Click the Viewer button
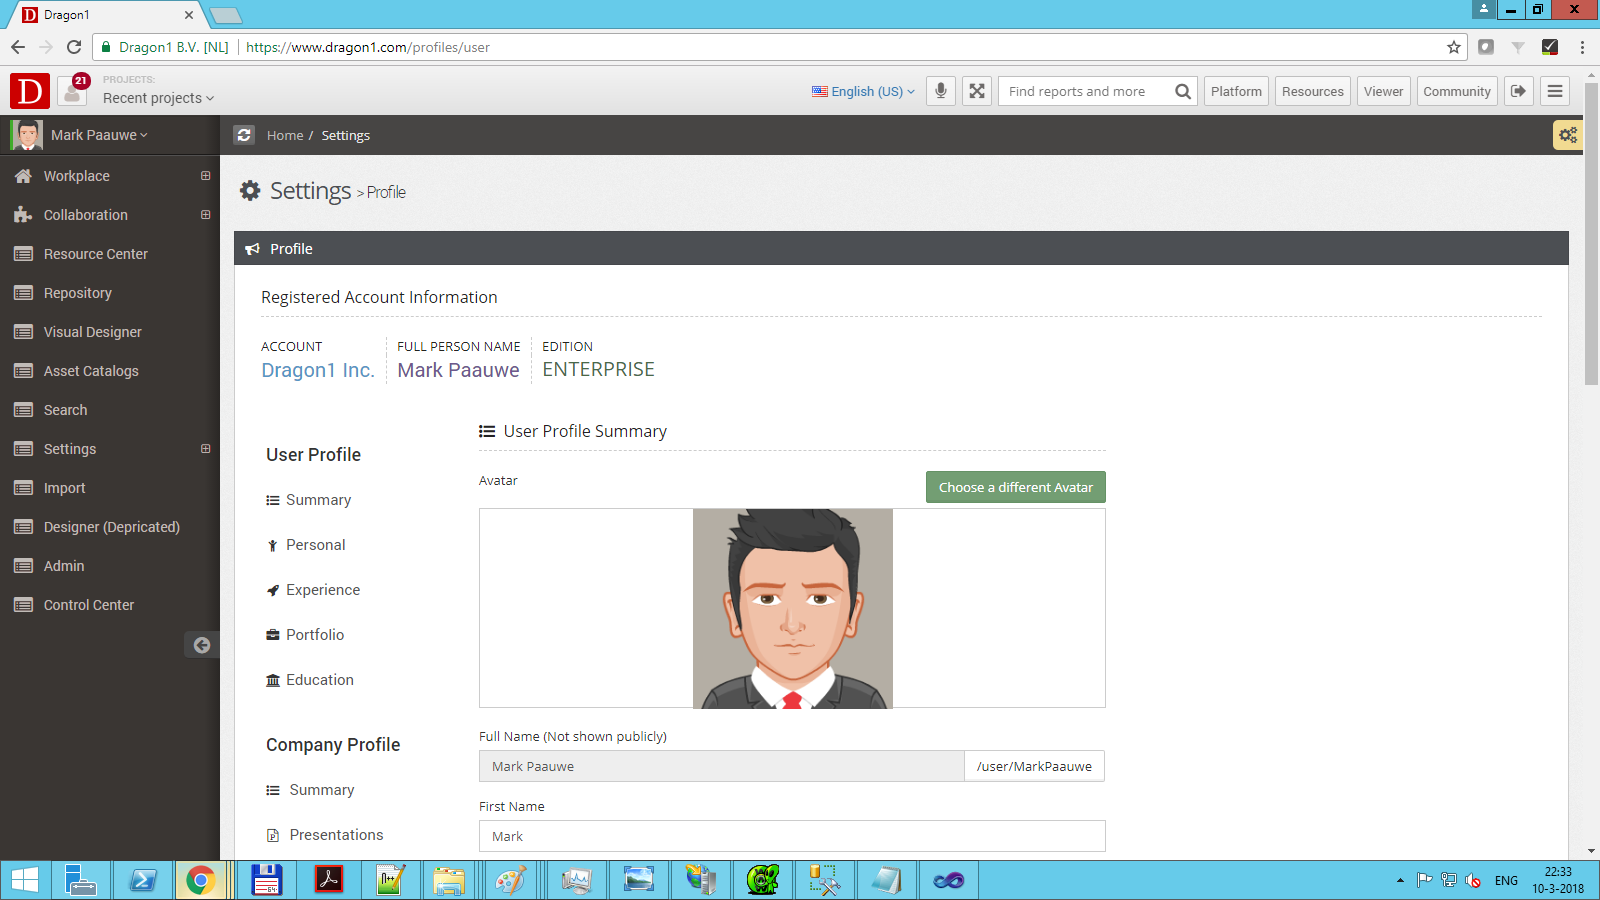Viewport: 1600px width, 900px height. coord(1384,91)
